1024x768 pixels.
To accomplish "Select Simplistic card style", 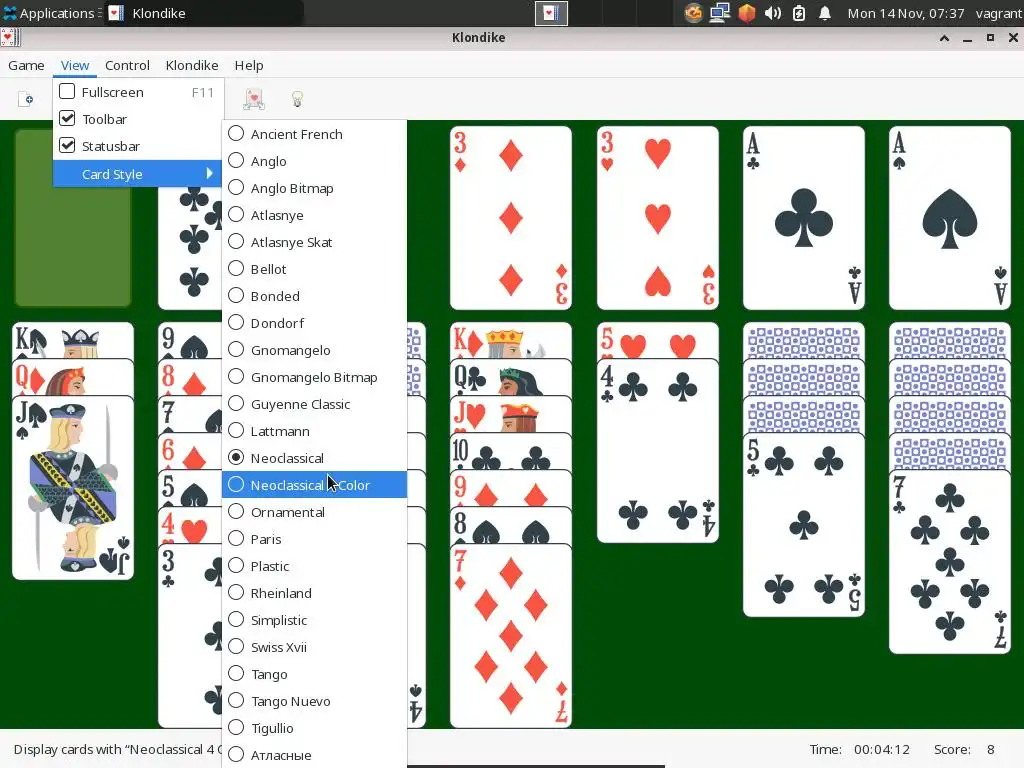I will click(x=314, y=620).
